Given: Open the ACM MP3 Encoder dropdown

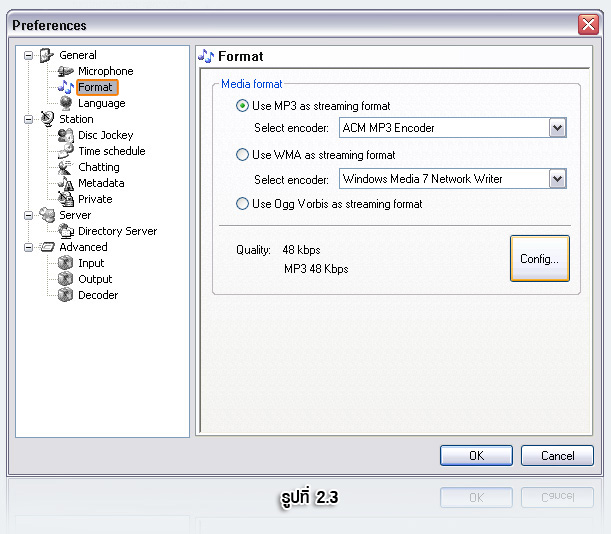Looking at the screenshot, I should tap(557, 128).
